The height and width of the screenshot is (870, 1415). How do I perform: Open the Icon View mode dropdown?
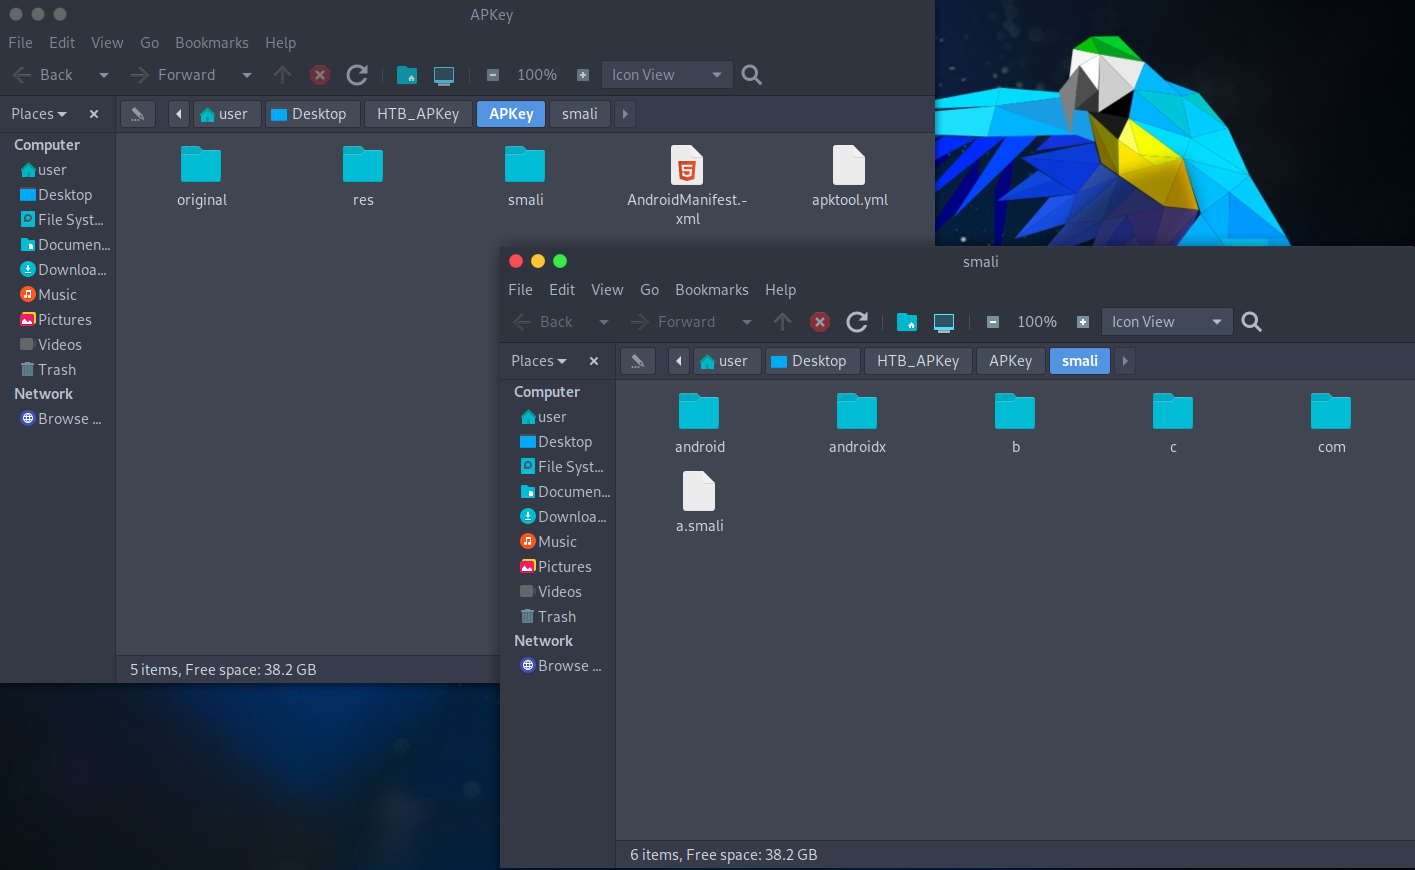click(1166, 321)
